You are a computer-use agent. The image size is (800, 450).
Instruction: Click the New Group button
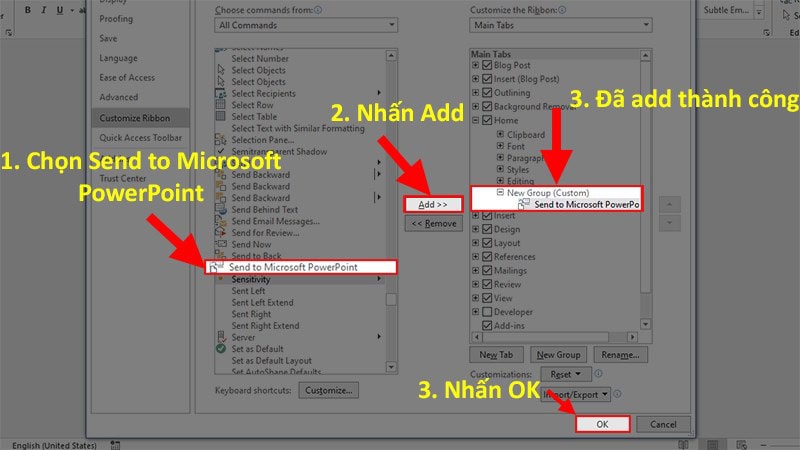point(559,355)
